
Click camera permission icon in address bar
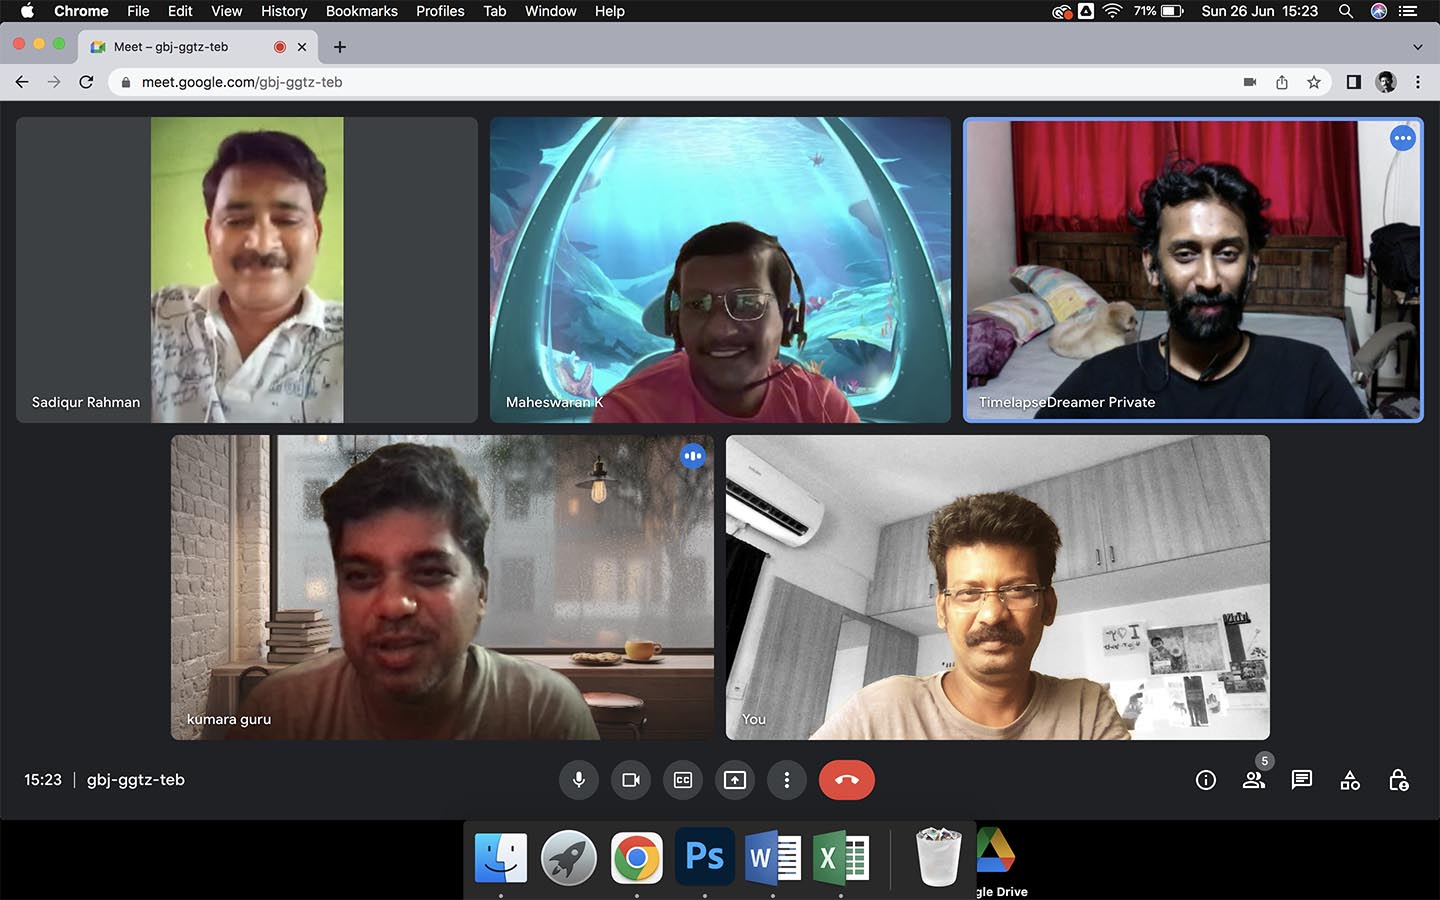(1250, 82)
